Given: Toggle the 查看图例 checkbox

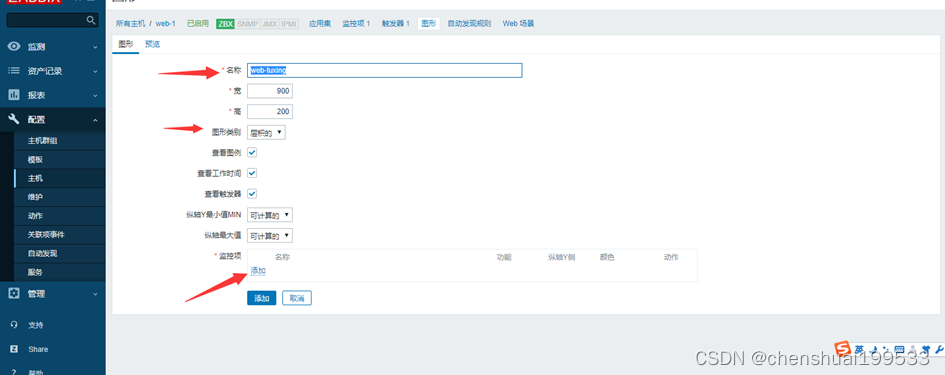Looking at the screenshot, I should point(253,153).
